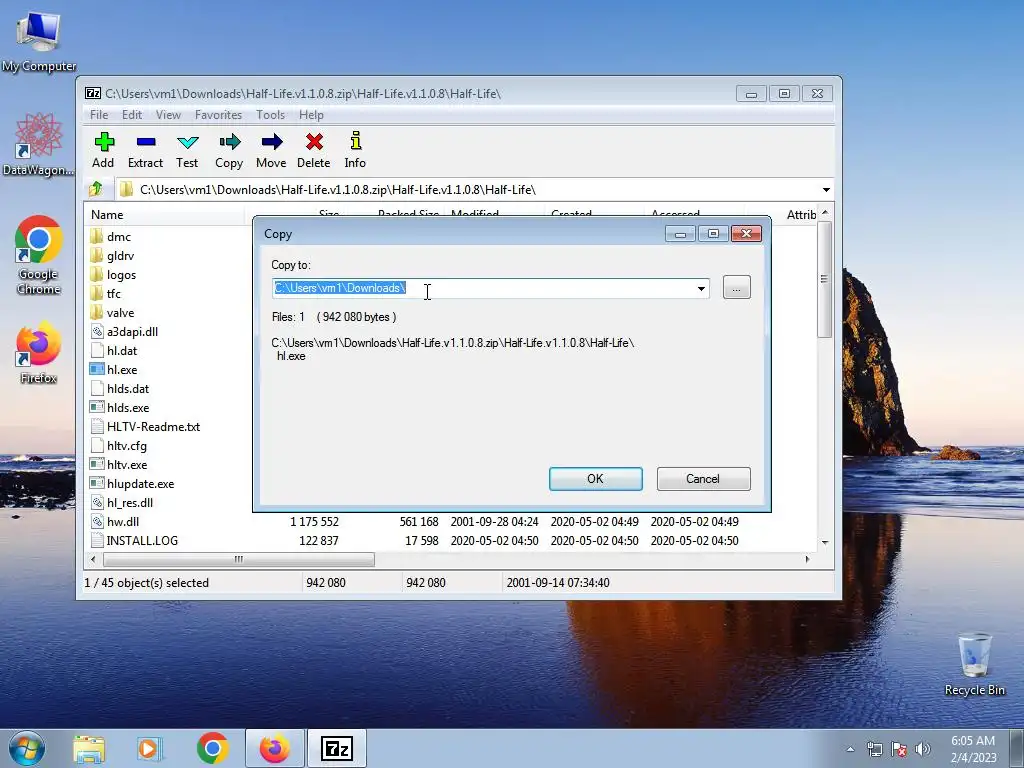Click the Delete toolbar icon

[313, 150]
